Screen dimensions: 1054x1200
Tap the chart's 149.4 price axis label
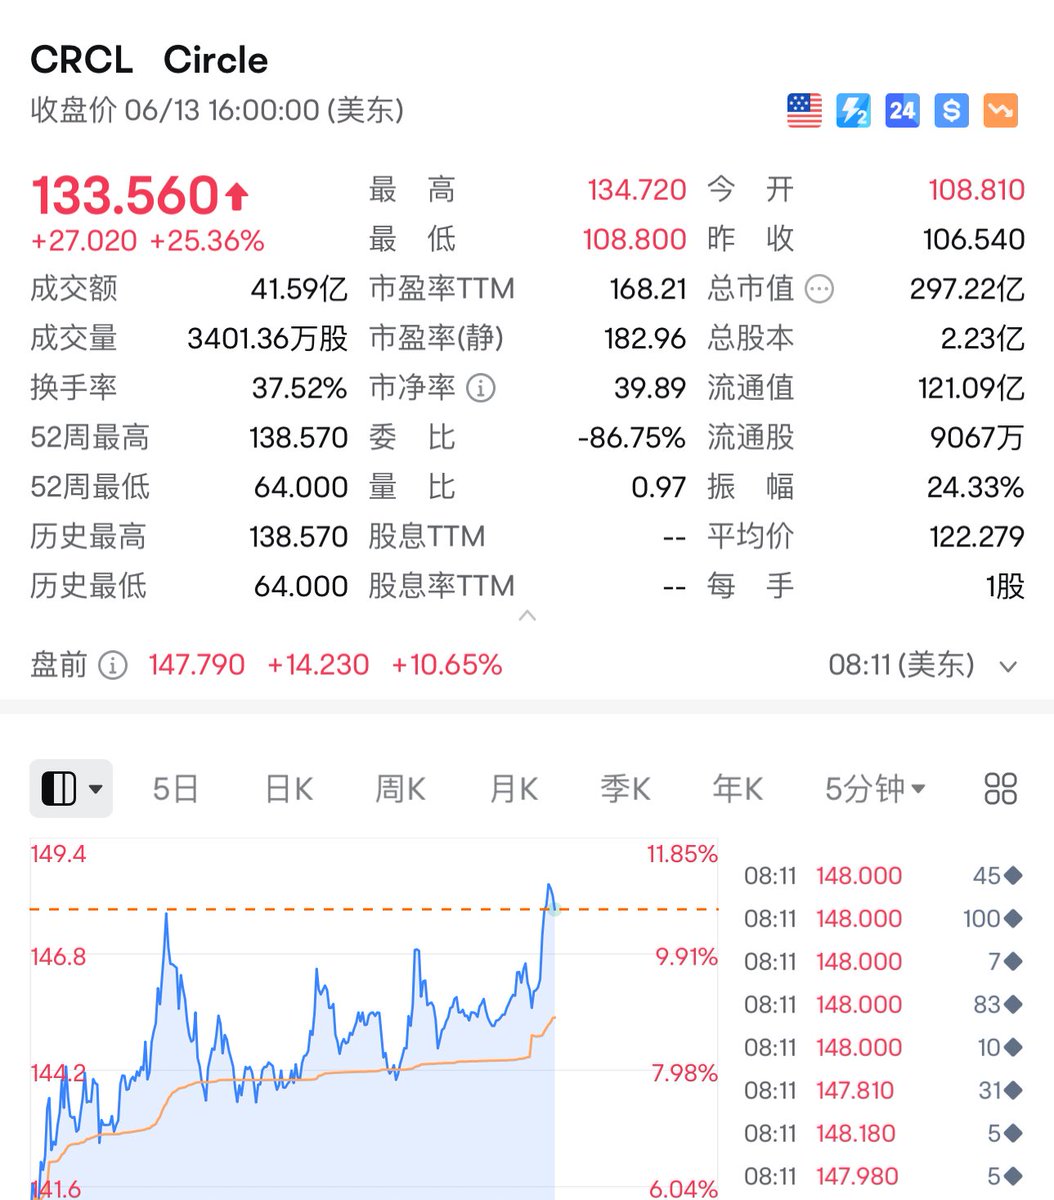click(x=59, y=854)
